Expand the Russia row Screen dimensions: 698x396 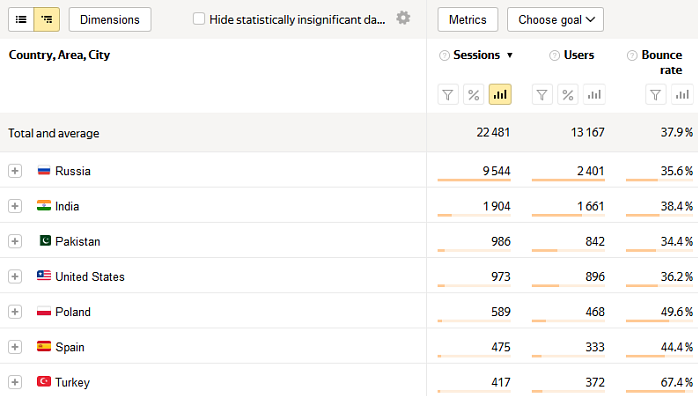click(x=15, y=171)
